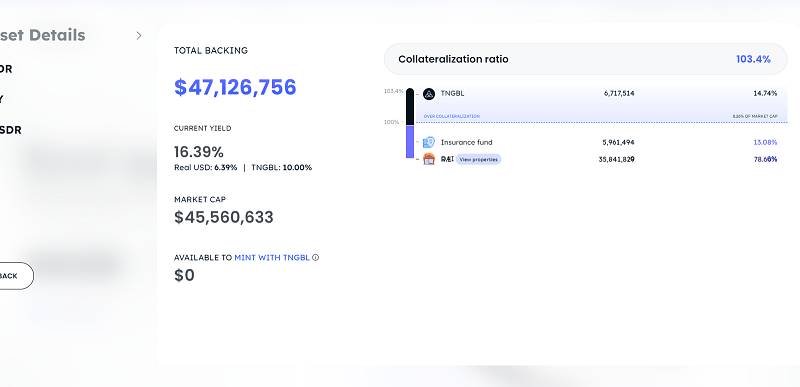This screenshot has width=800, height=387.
Task: Click the TNGBL row label
Action: pos(453,93)
